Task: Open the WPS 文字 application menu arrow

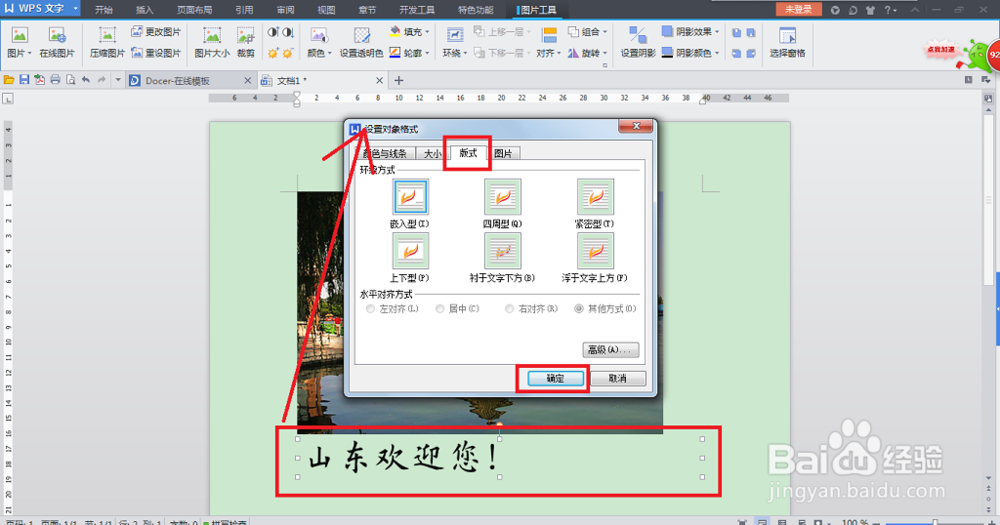Action: [75, 9]
